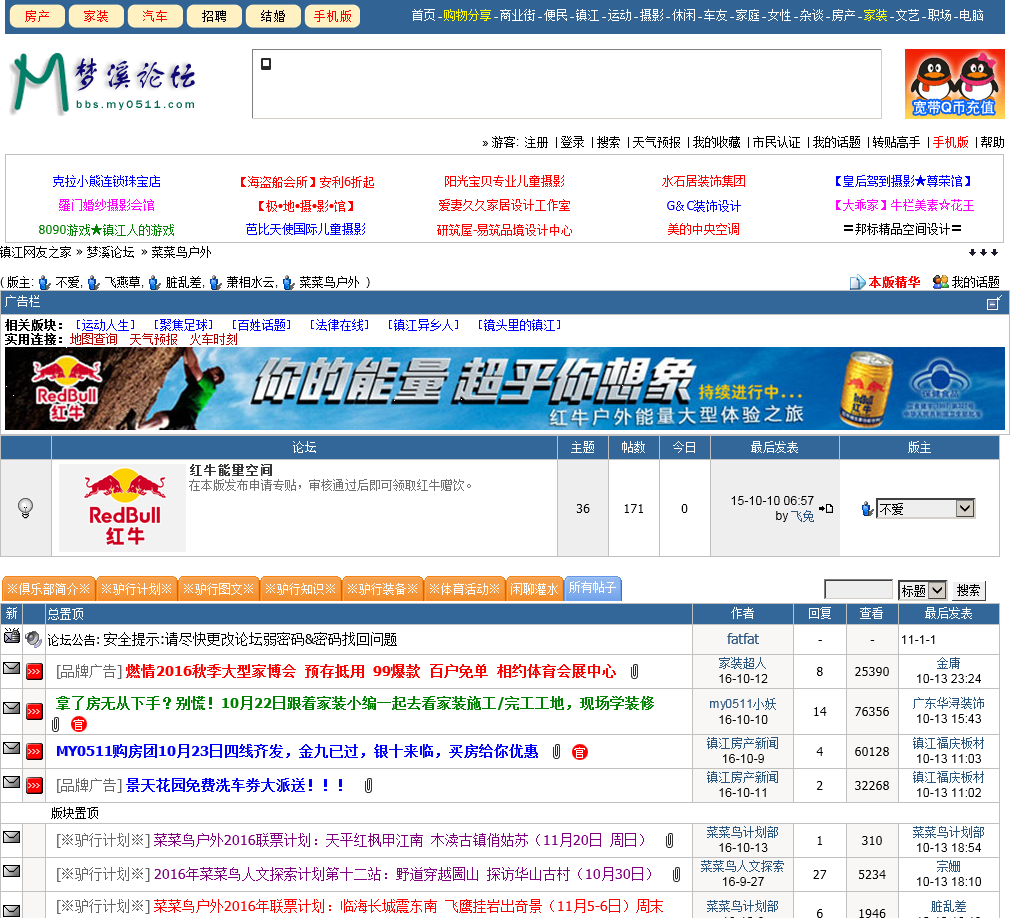Open the RedBull 红牛 forum logo
The width and height of the screenshot is (1010, 918).
[x=122, y=508]
